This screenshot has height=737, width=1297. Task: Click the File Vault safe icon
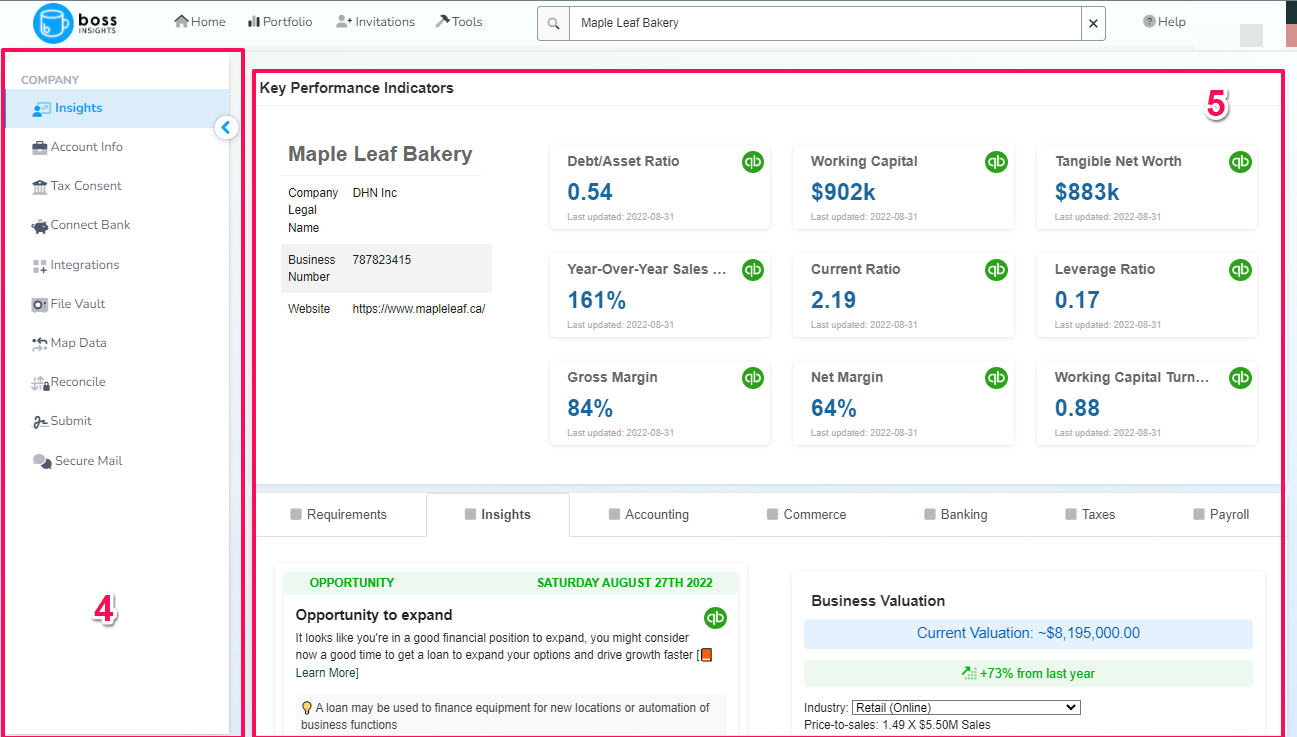pos(40,304)
